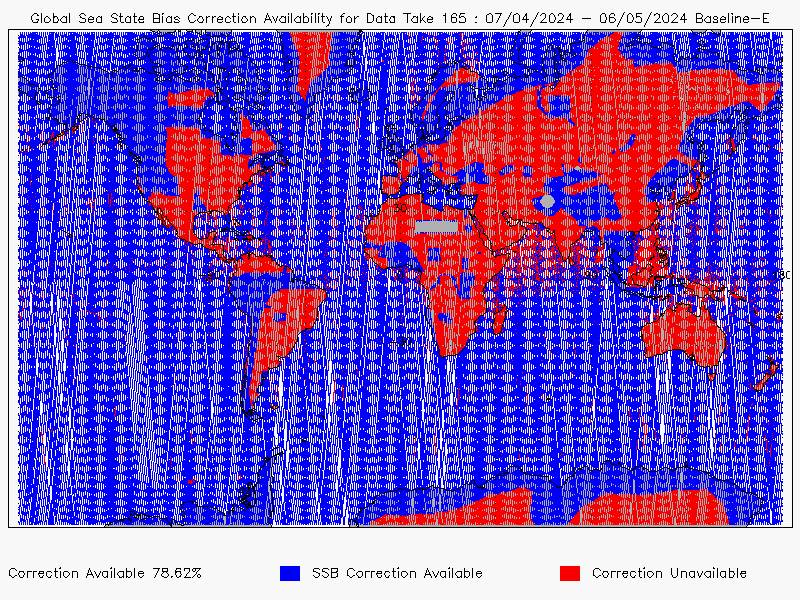Click the 'SSB Correction Available' legend label

pos(397,573)
